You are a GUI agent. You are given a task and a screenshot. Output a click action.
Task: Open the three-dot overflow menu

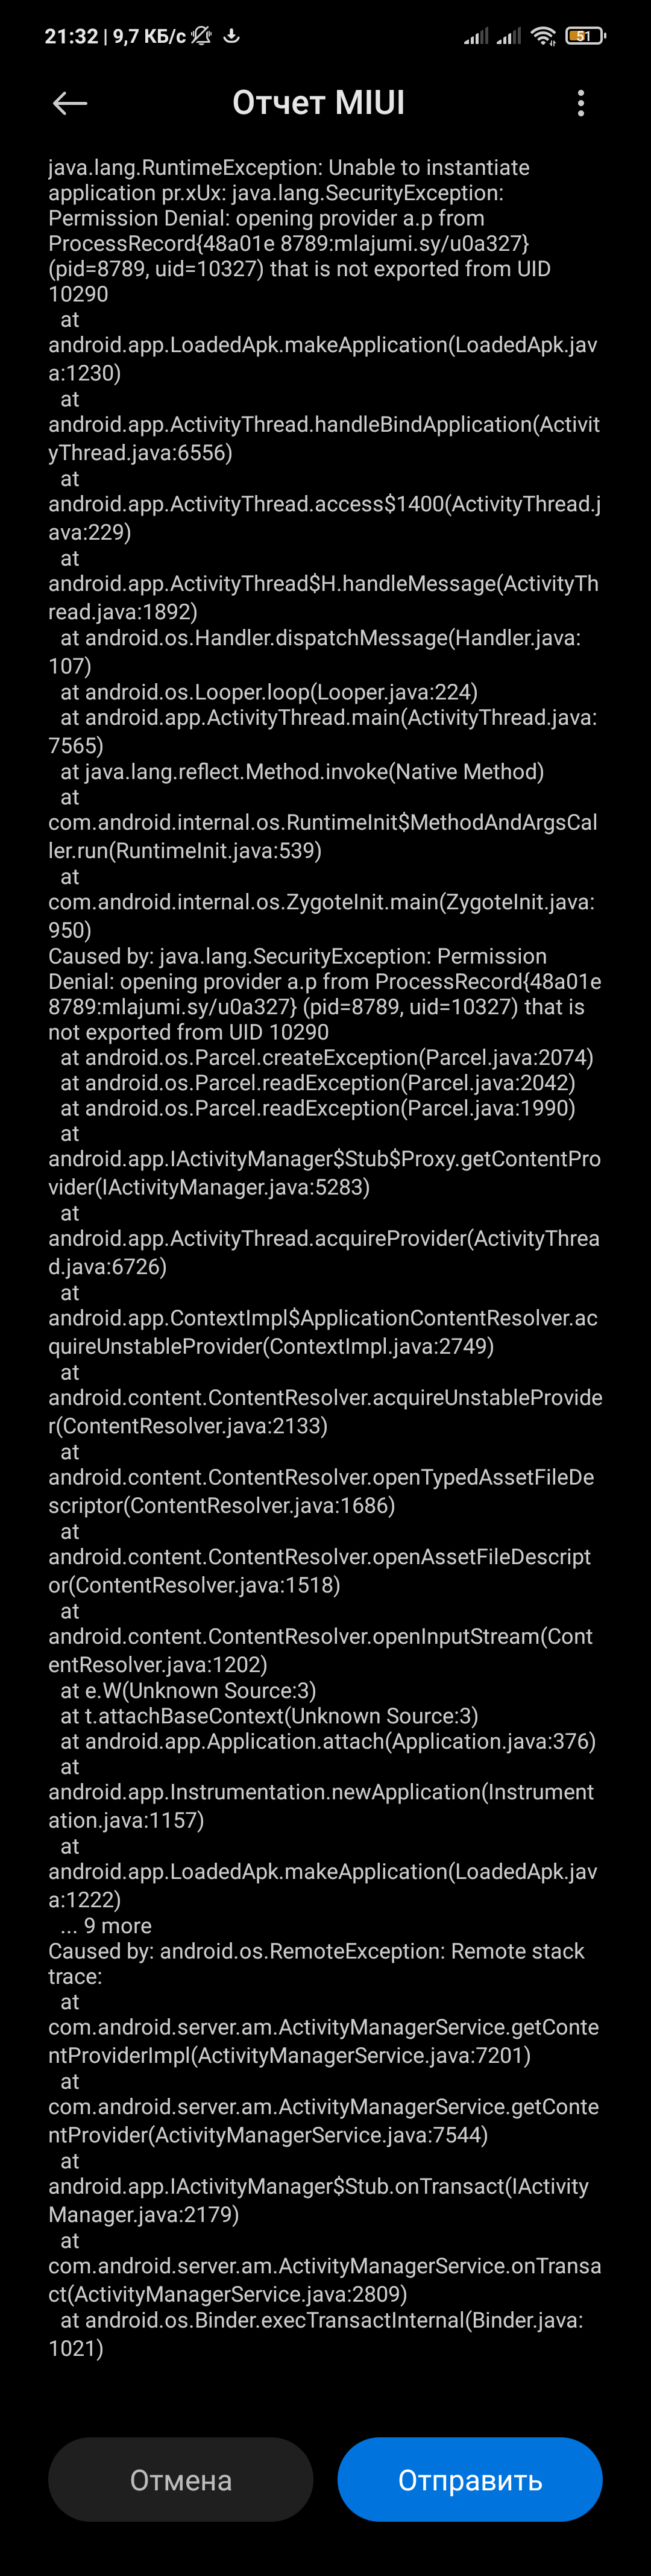[581, 103]
